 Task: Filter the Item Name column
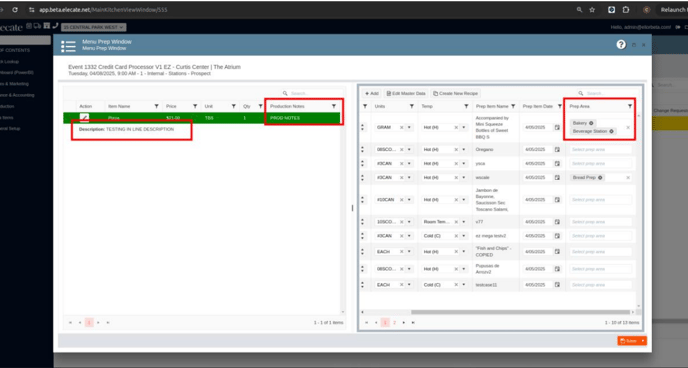coord(156,107)
